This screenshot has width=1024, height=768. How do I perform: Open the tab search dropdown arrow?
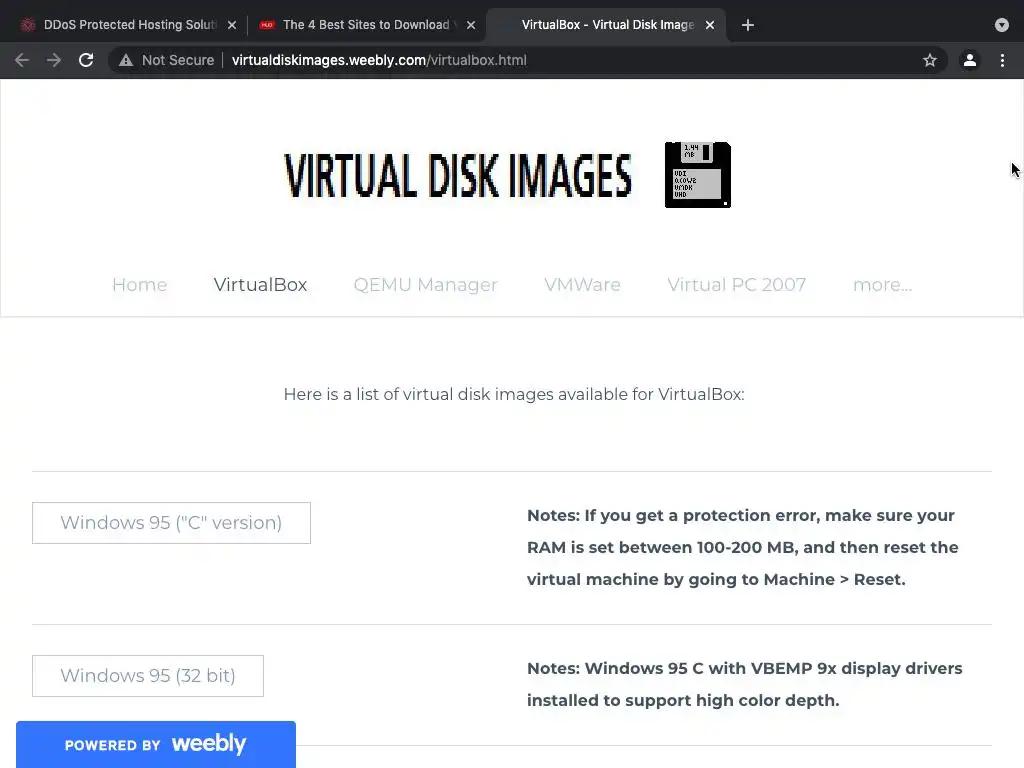1002,25
